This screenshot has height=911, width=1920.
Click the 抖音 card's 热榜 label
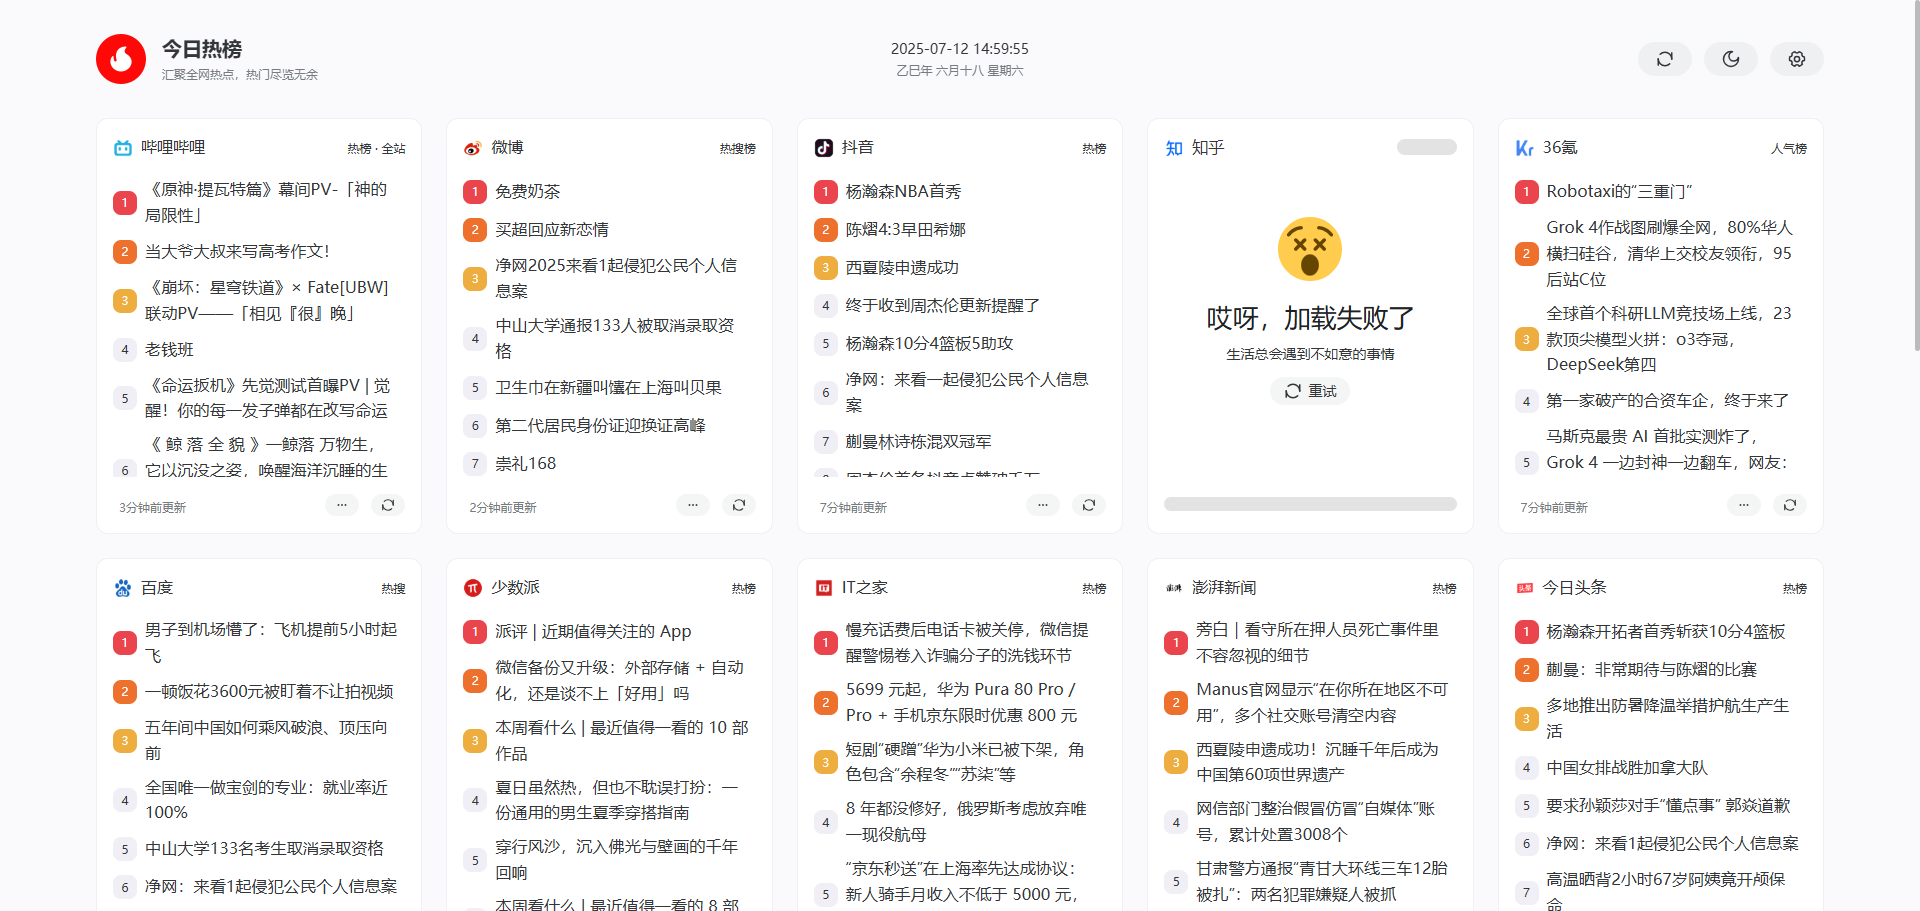pyautogui.click(x=1094, y=148)
